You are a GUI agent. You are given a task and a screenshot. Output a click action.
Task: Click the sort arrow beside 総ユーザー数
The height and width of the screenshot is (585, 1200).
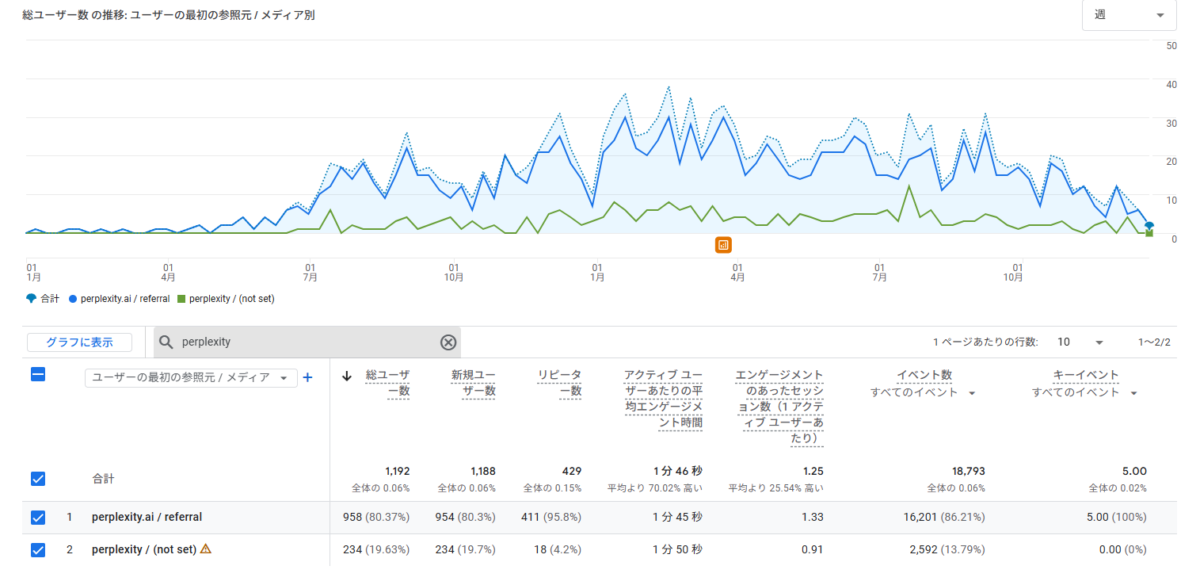coord(347,377)
